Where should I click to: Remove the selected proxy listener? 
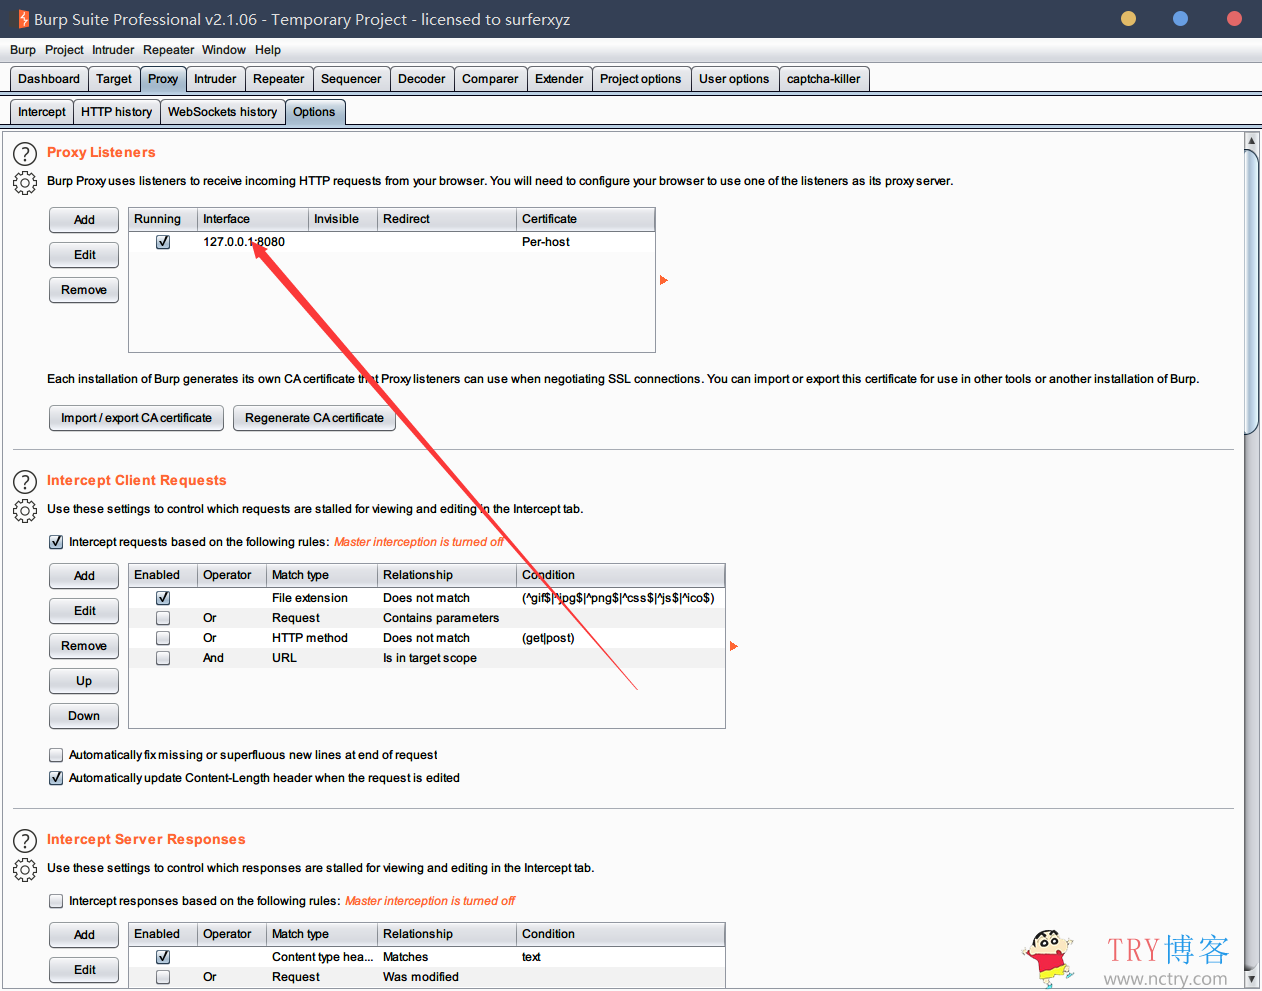point(84,290)
